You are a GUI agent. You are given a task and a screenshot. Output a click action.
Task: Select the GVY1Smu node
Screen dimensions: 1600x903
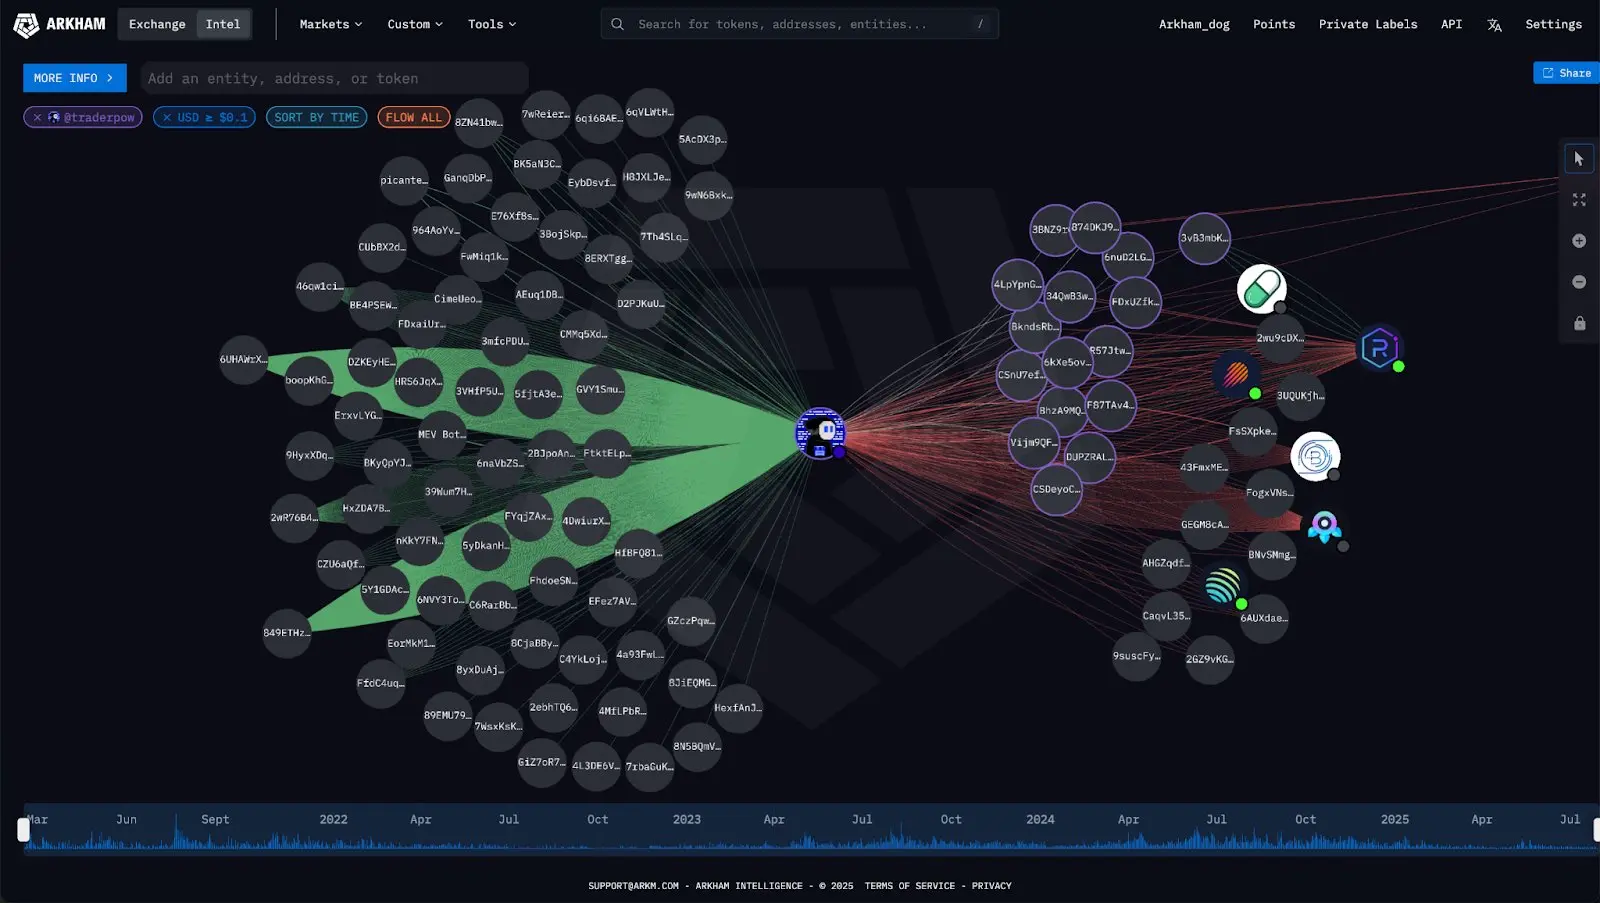click(x=600, y=390)
